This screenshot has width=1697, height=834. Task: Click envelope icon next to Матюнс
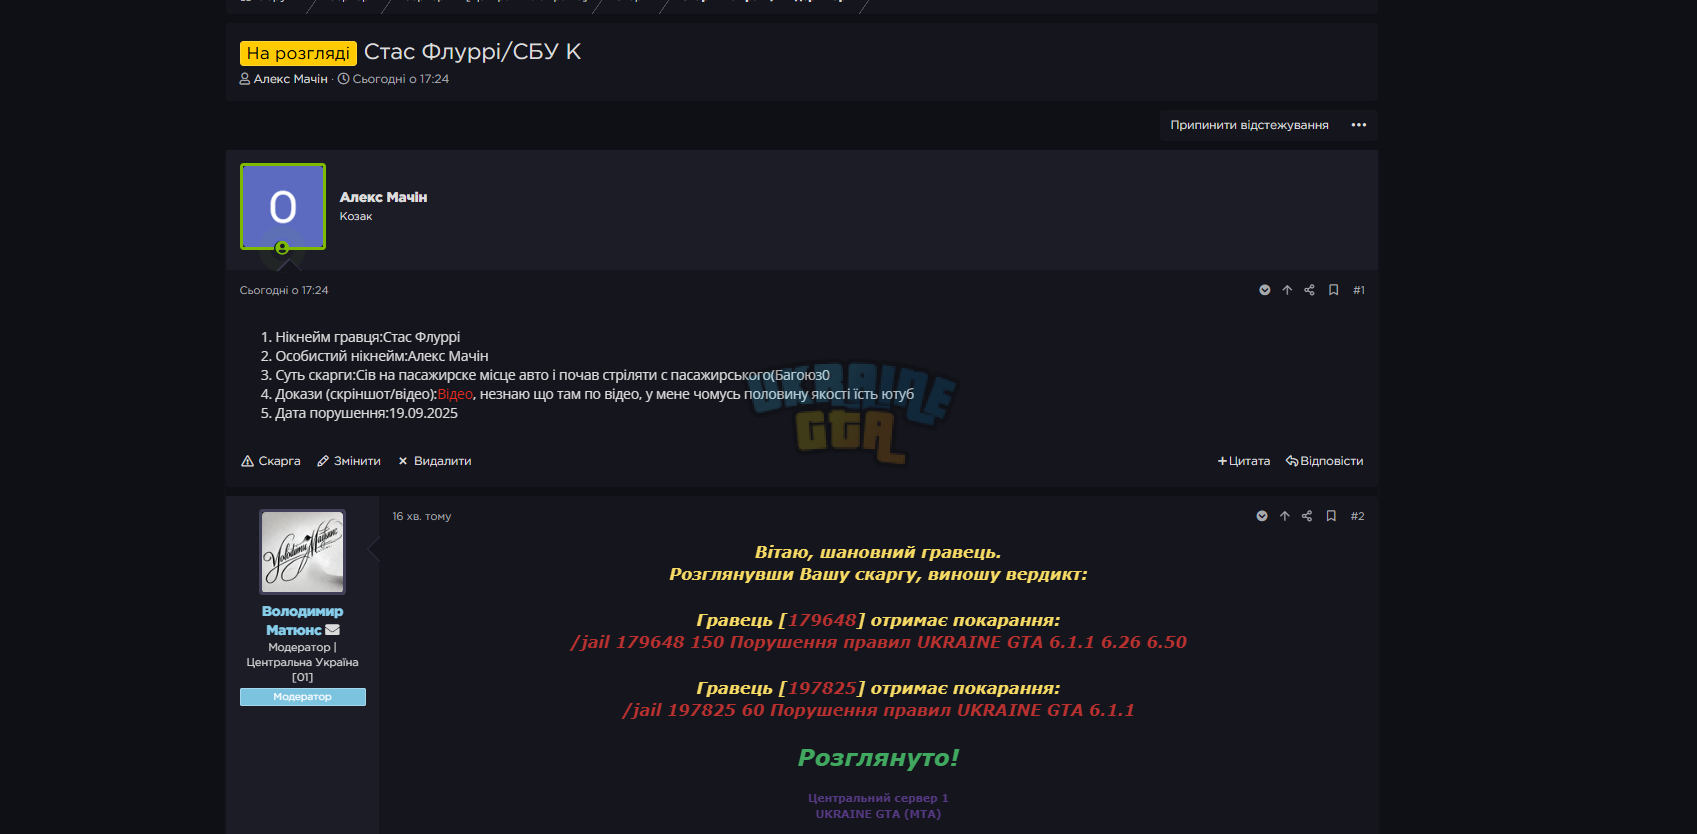(333, 630)
